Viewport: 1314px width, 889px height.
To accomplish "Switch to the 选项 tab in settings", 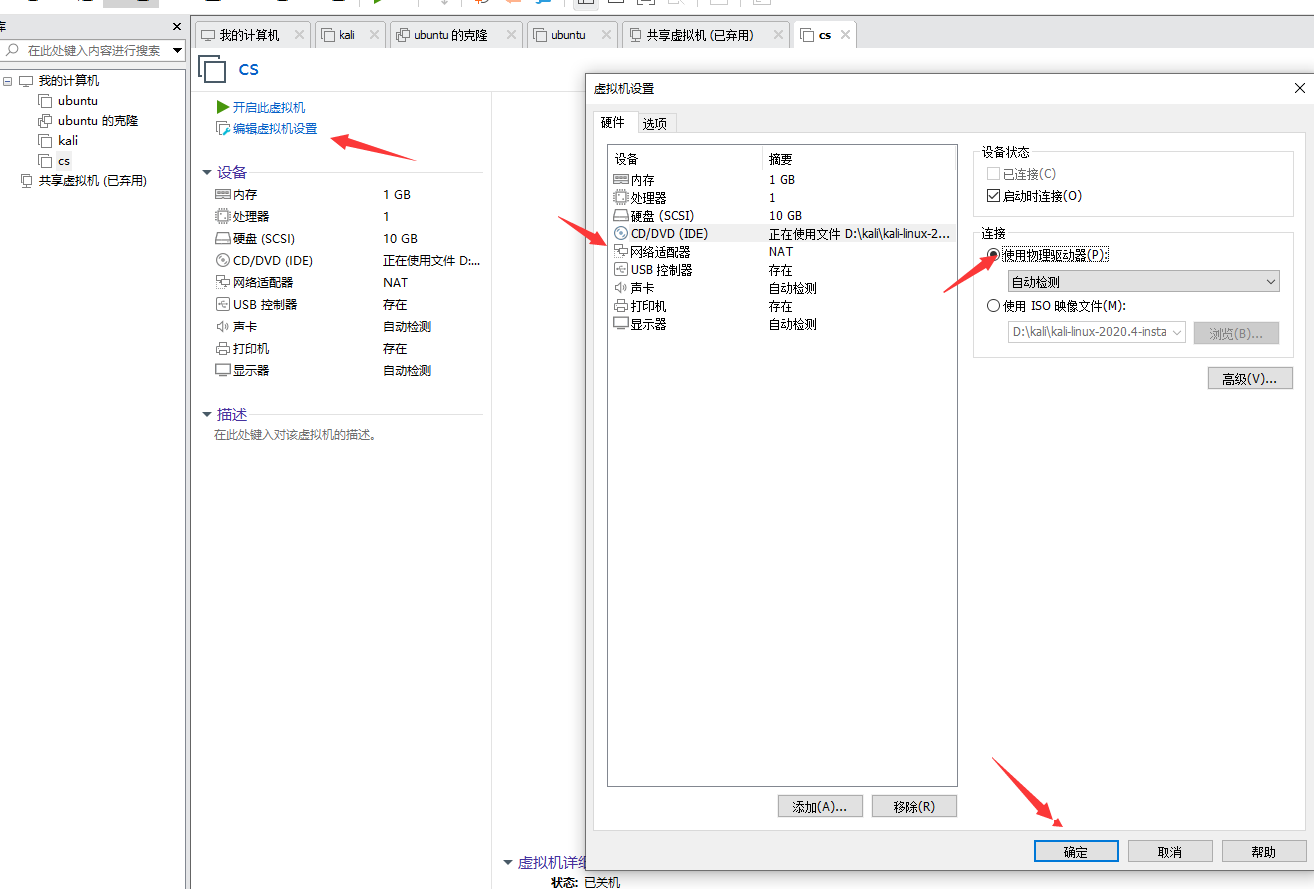I will (x=655, y=123).
